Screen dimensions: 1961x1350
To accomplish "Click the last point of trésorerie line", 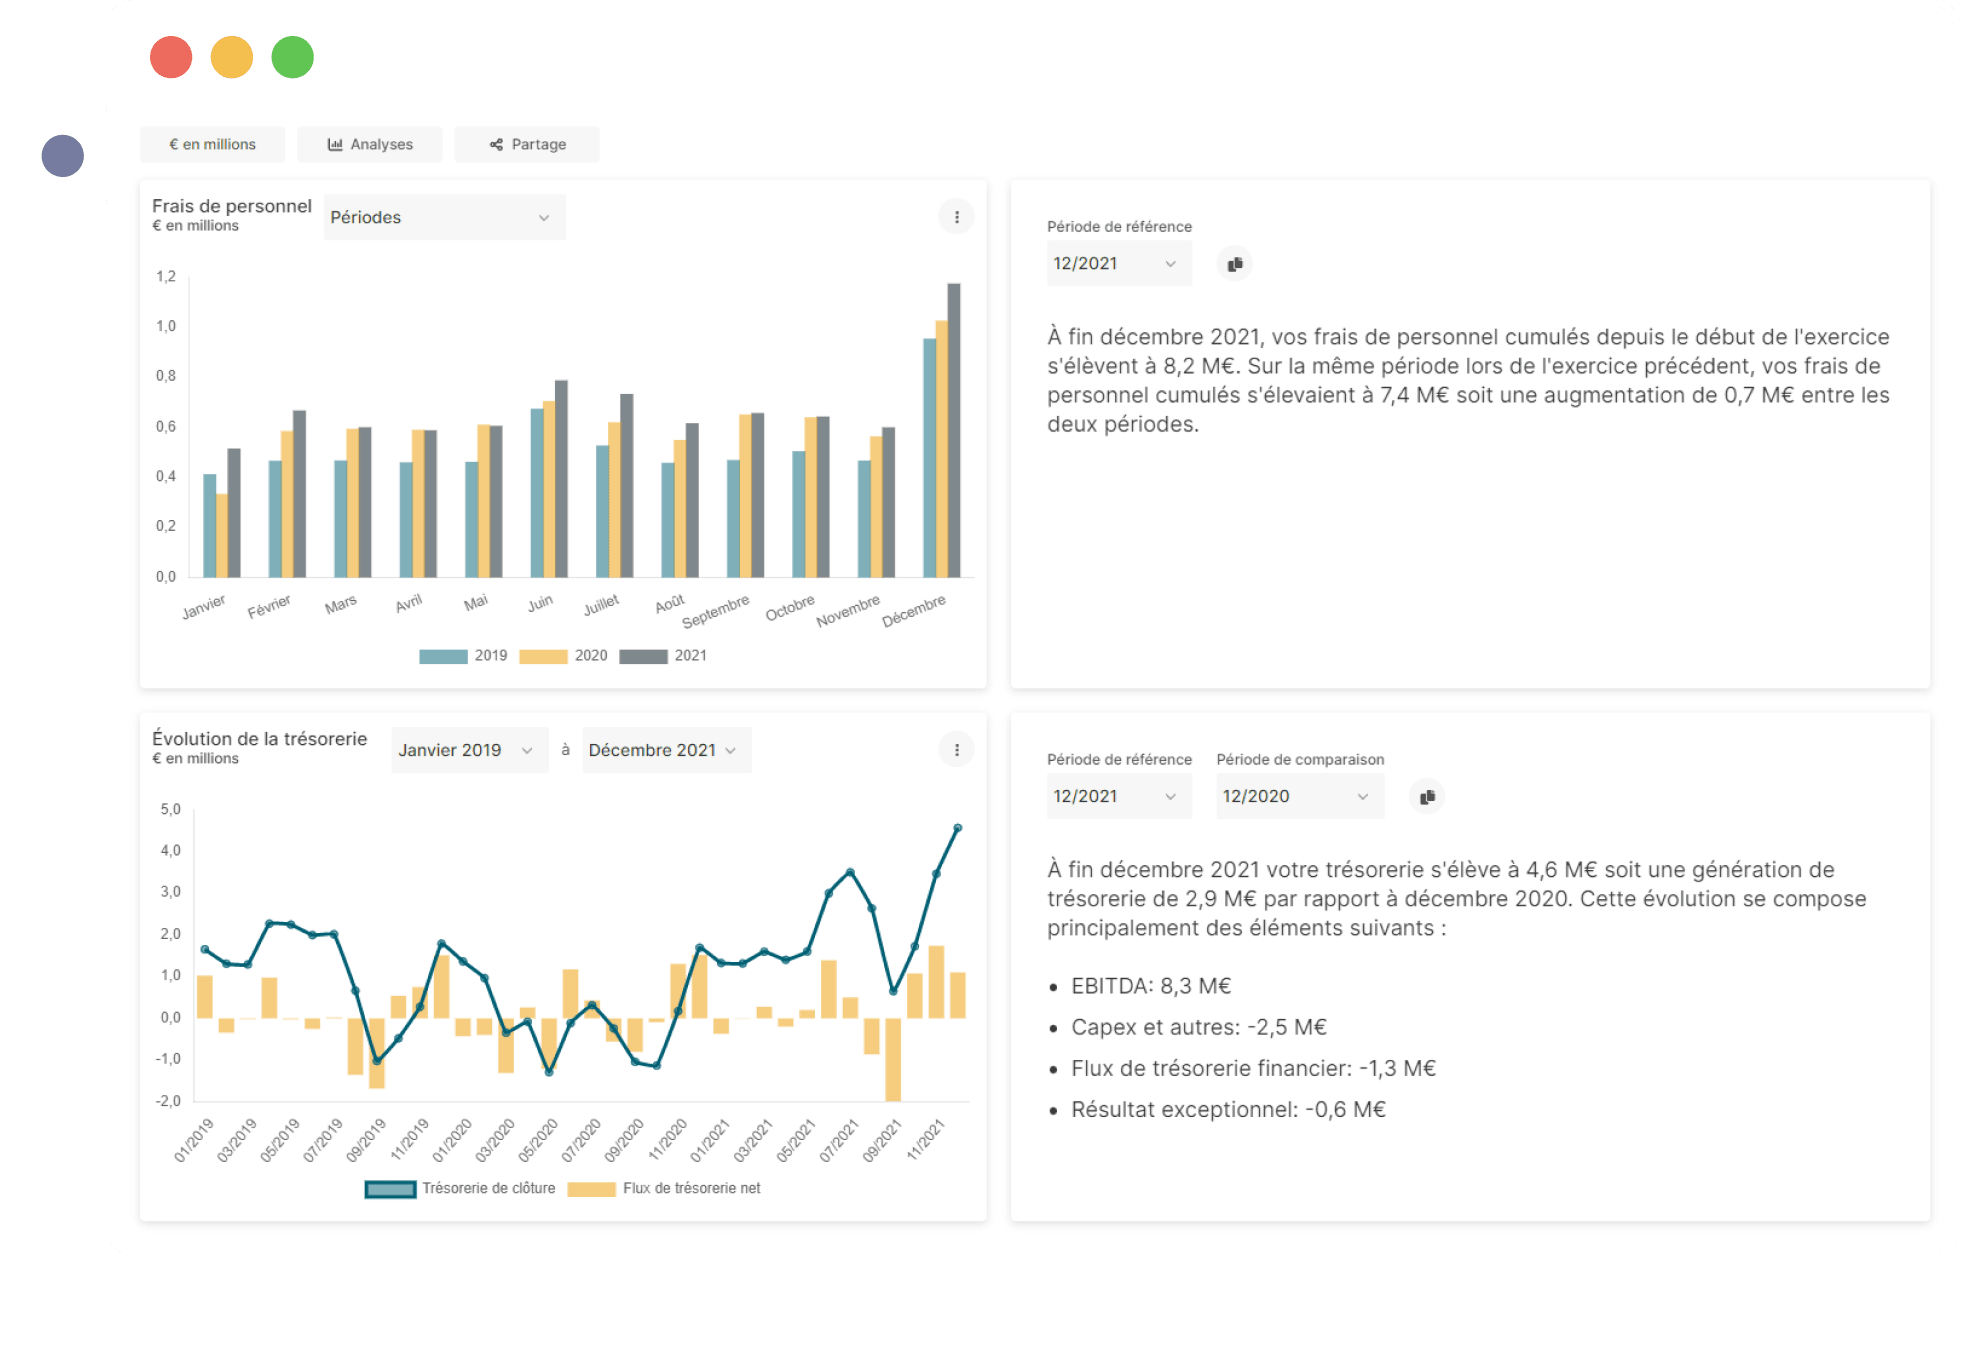I will point(958,828).
